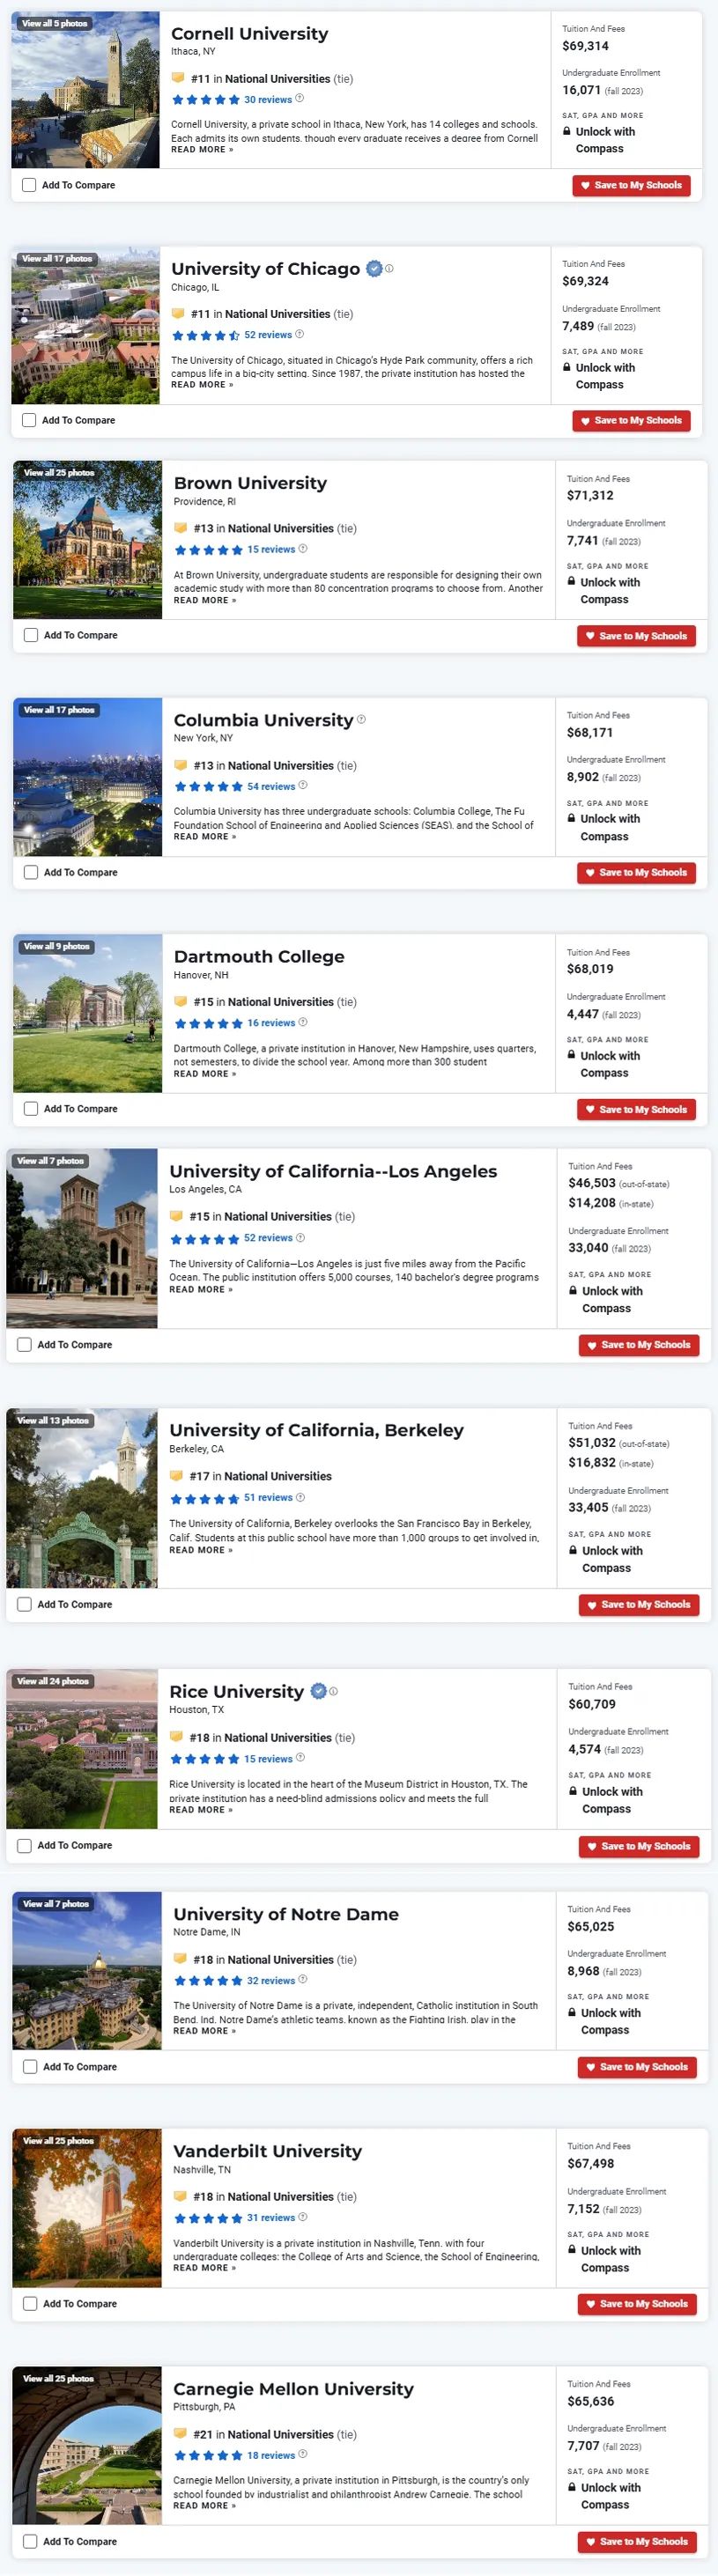Click info icon beside Cornell's 30 reviews

coord(300,99)
